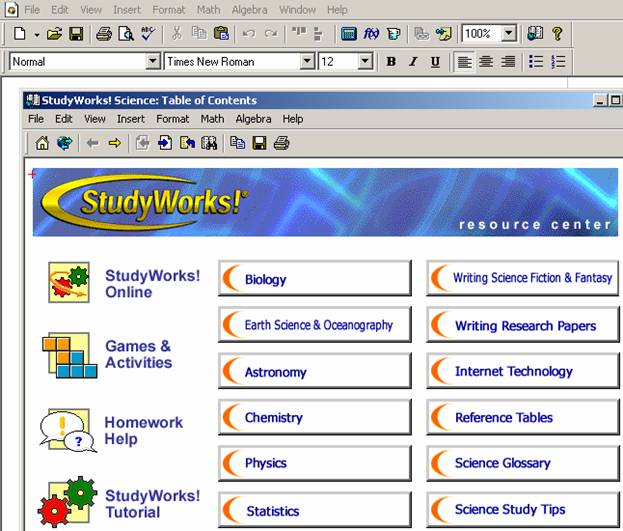Select right text alignment
This screenshot has width=623, height=531.
coord(508,62)
